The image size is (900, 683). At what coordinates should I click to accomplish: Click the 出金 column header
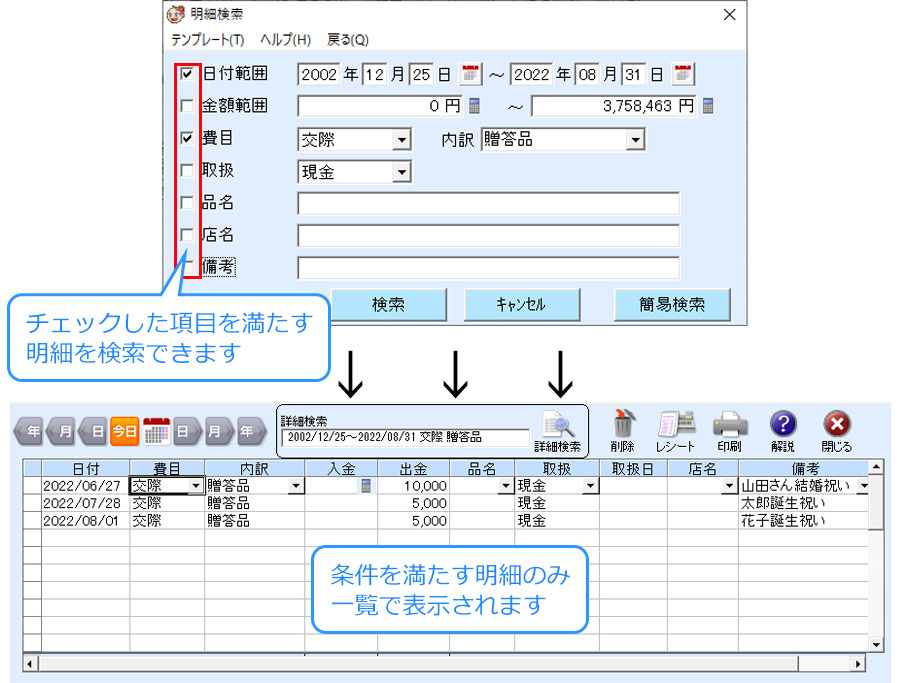click(x=413, y=468)
